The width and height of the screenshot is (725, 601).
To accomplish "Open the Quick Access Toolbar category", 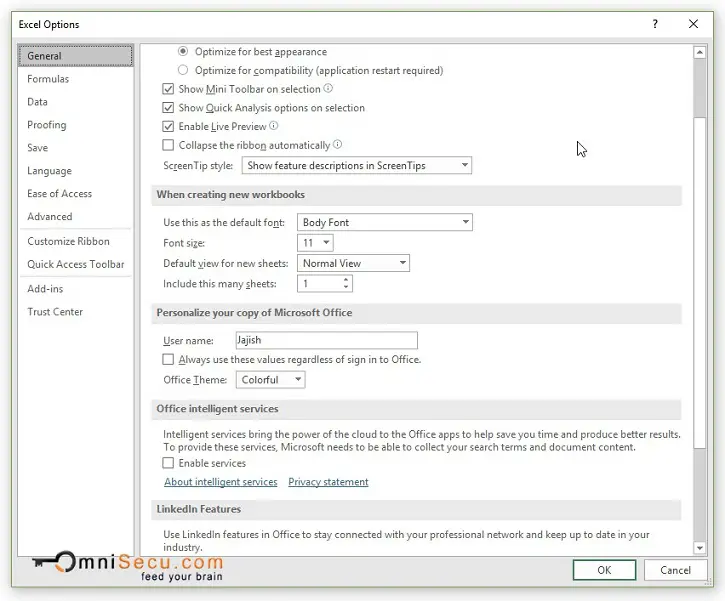I will coord(76,264).
